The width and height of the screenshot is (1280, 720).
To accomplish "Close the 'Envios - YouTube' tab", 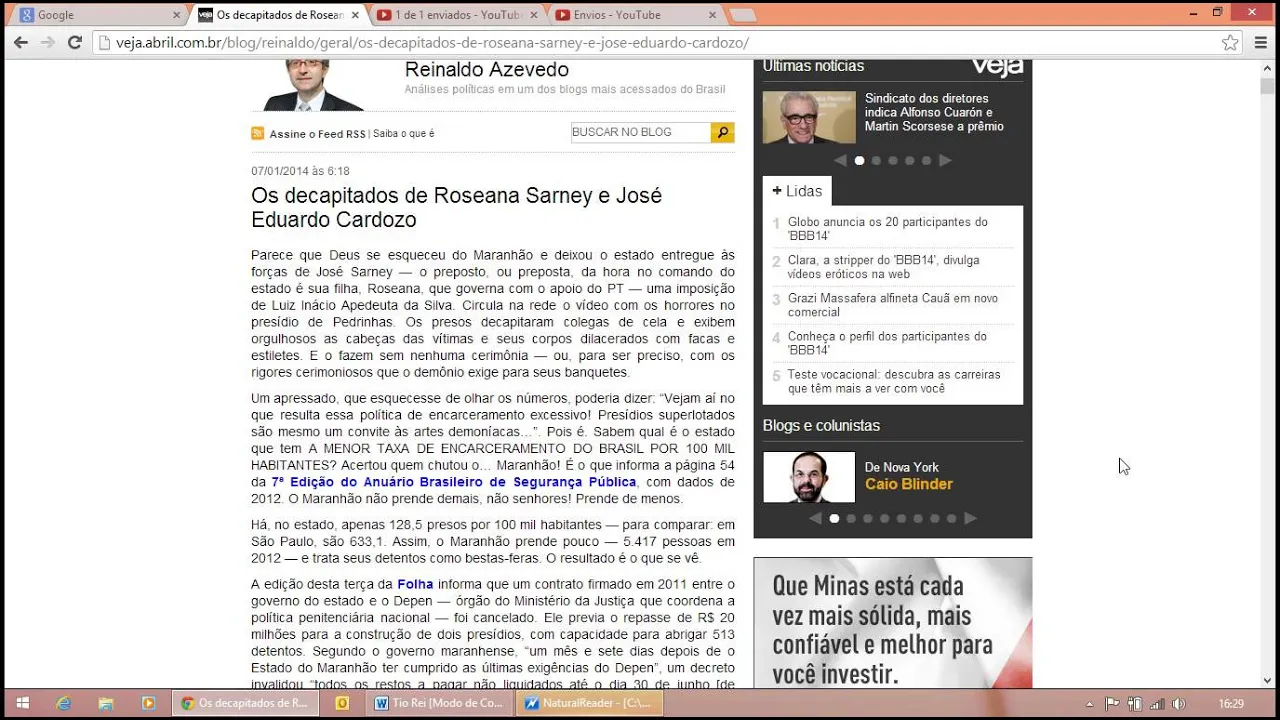I will coord(712,15).
